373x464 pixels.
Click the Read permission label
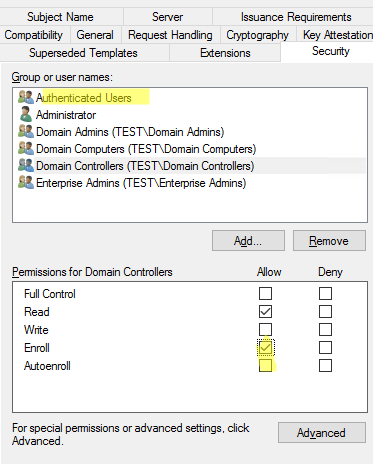coord(37,312)
